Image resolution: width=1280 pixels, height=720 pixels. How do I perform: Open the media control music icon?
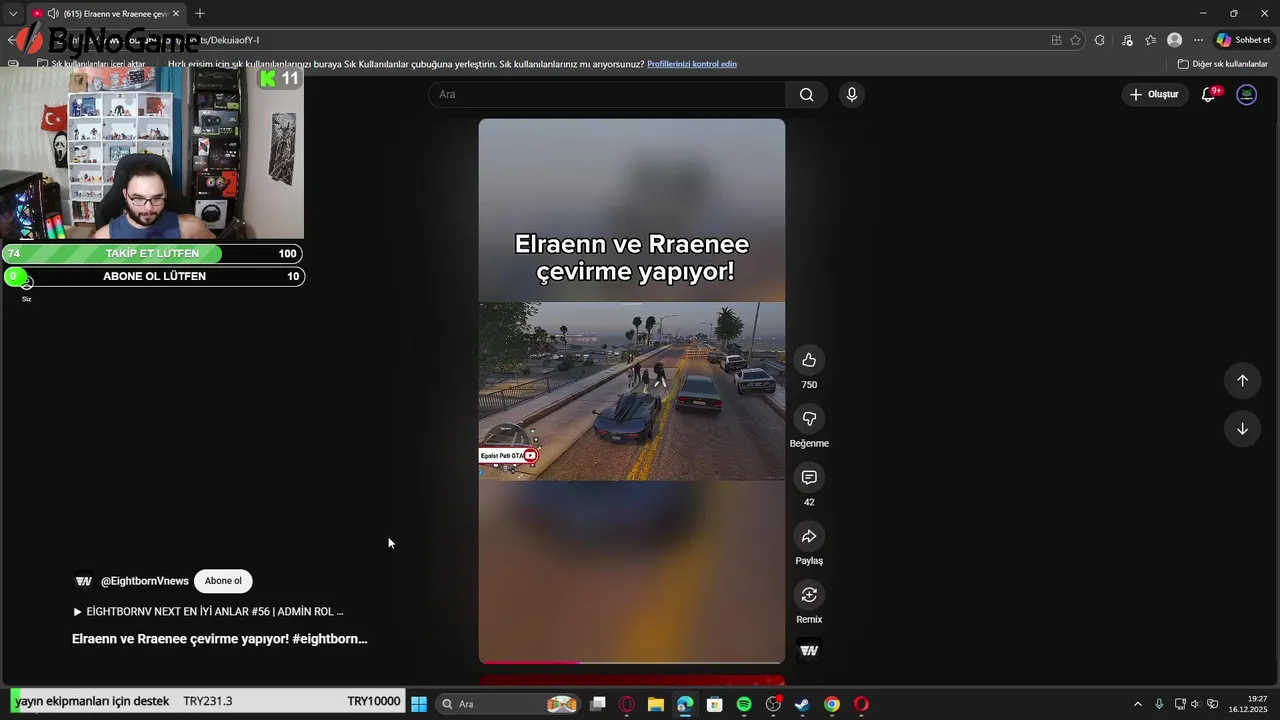[x=1127, y=40]
